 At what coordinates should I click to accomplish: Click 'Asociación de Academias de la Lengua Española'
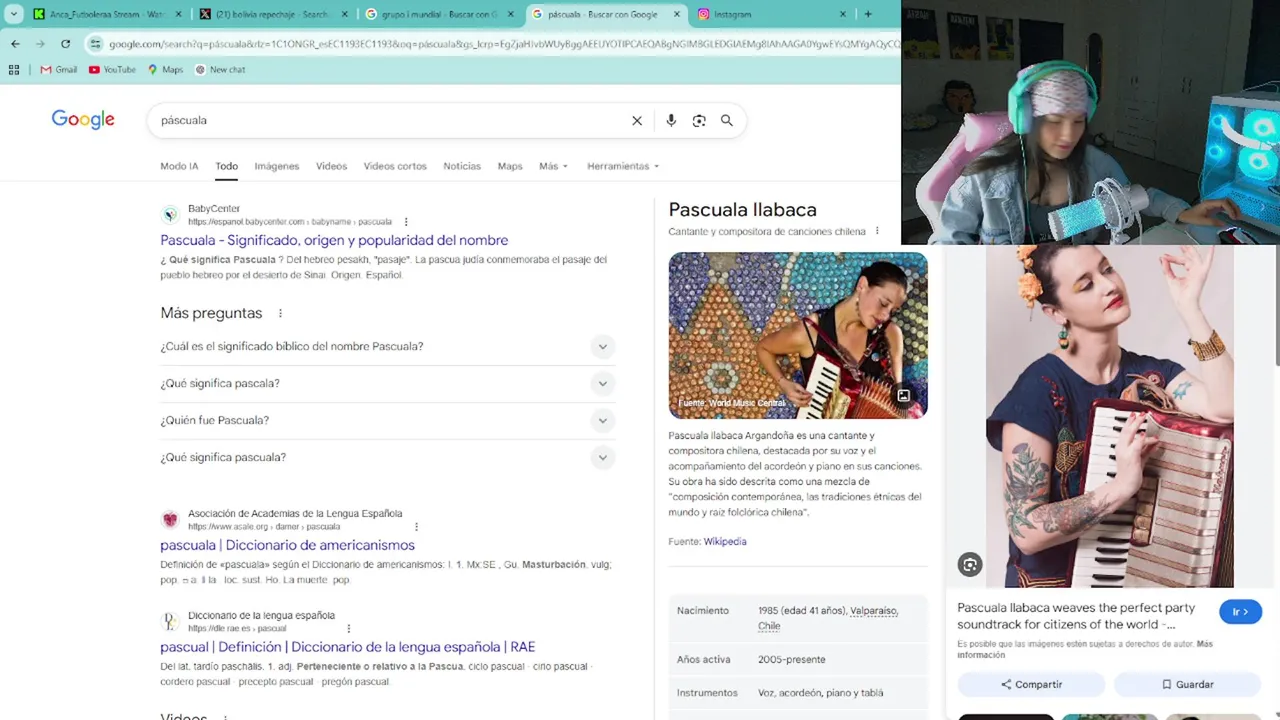click(295, 514)
